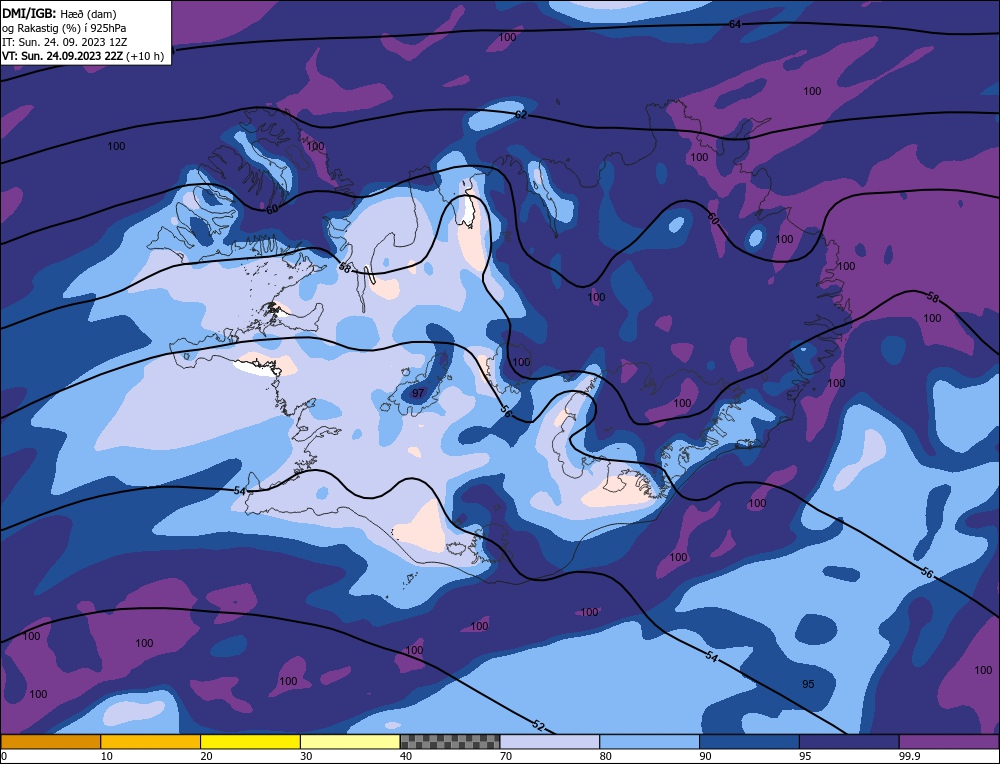Click legend tick label '20'
1000x764 pixels.
(206, 756)
